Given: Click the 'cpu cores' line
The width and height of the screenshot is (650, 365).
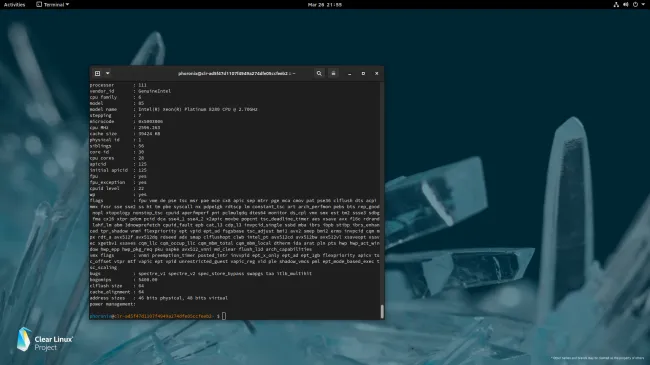Looking at the screenshot, I should point(117,158).
